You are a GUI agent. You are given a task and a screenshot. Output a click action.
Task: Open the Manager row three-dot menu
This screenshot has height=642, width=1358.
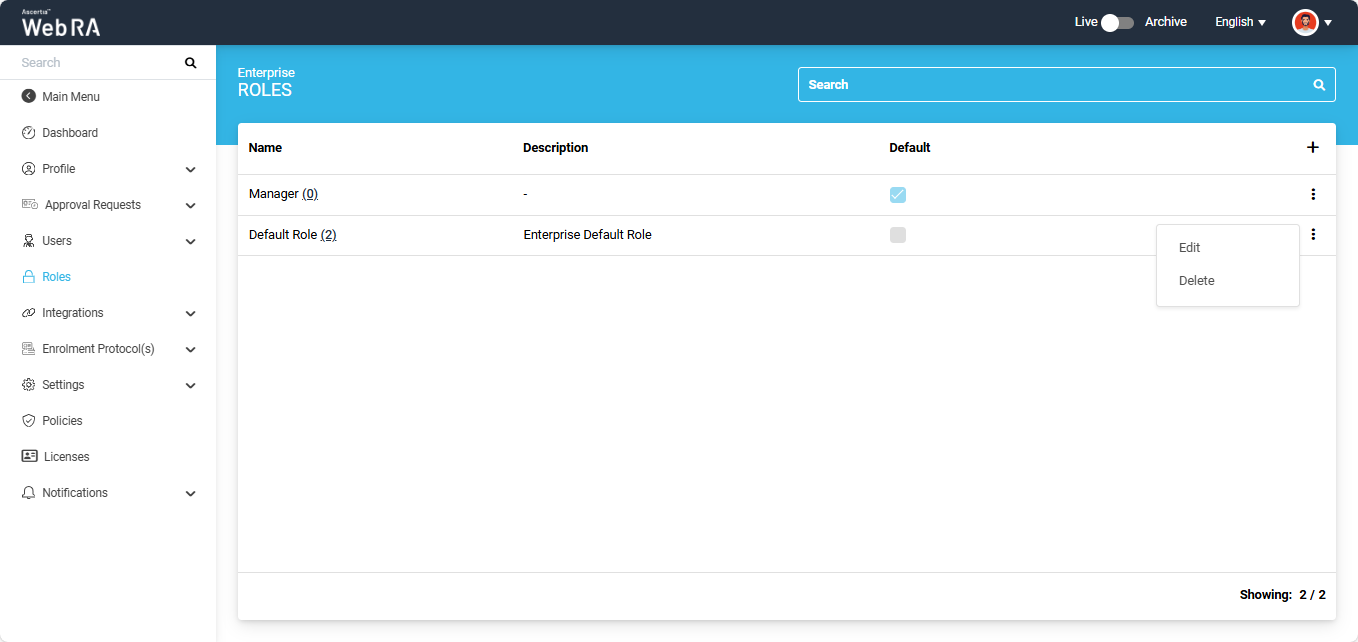(x=1313, y=195)
